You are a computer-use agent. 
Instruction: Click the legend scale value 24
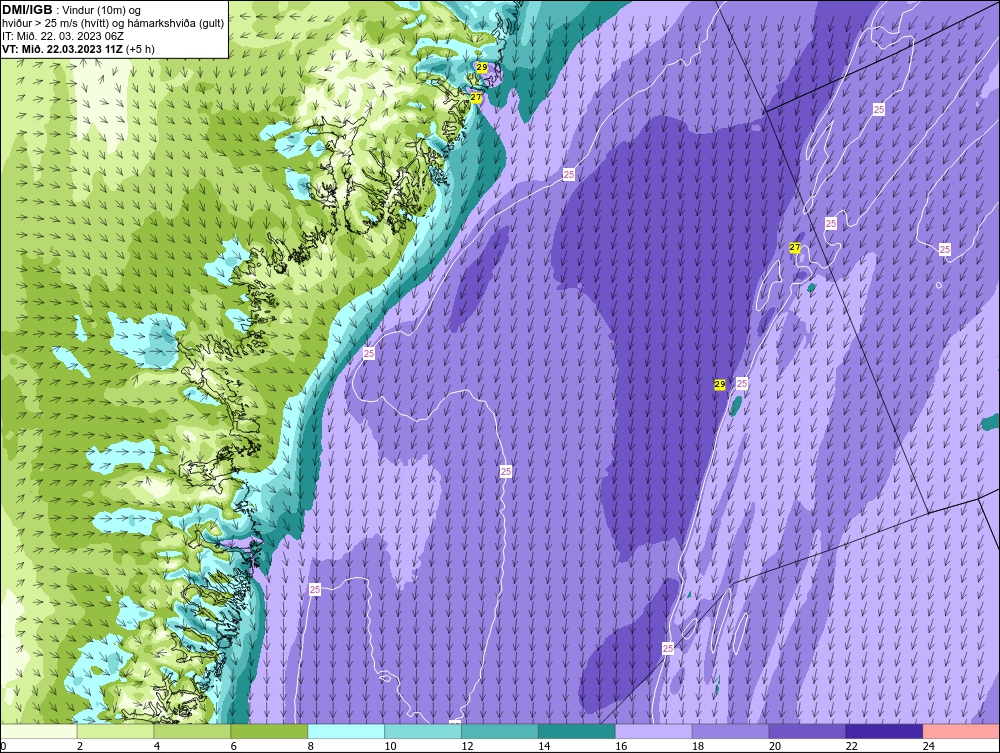(929, 746)
